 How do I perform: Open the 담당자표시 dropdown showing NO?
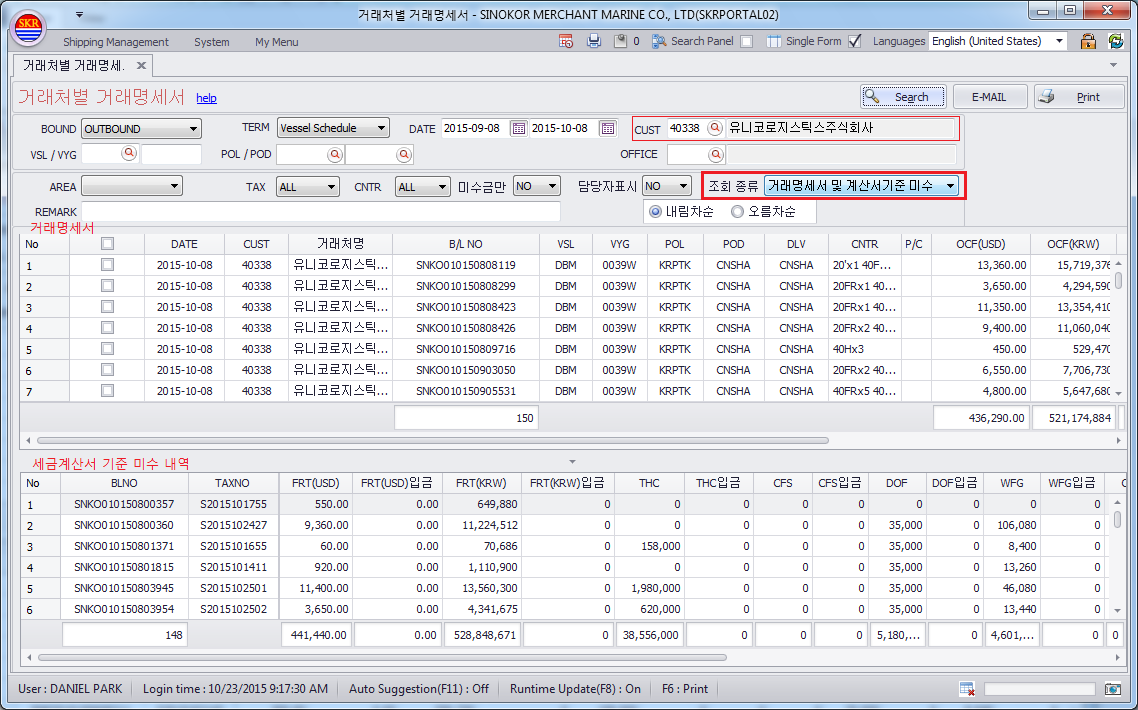[667, 186]
